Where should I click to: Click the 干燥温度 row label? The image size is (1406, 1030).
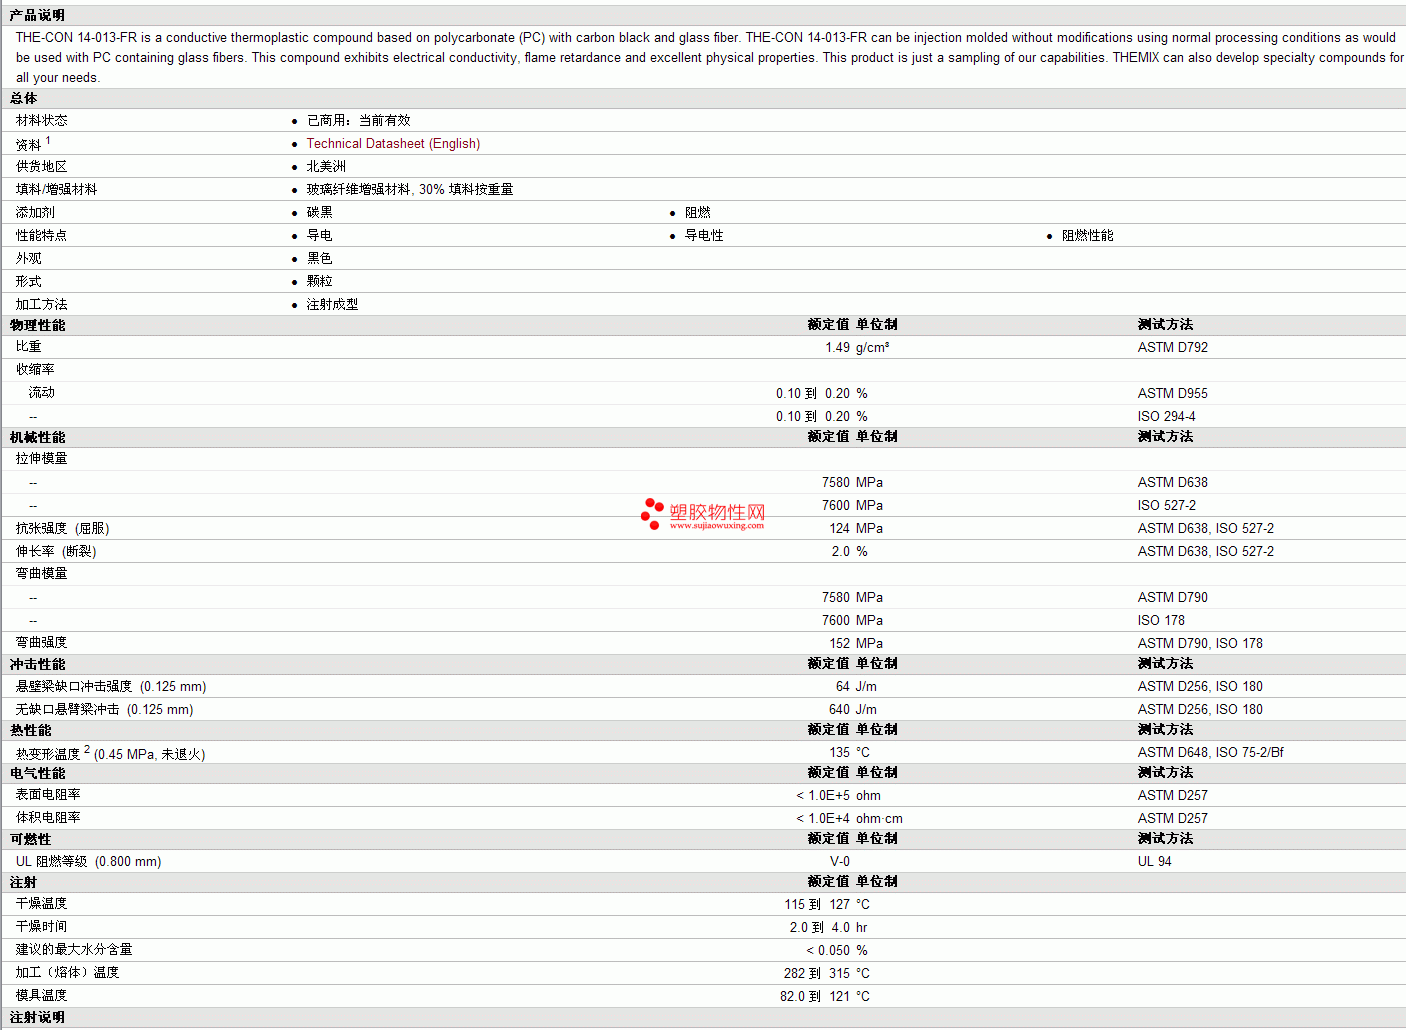pyautogui.click(x=42, y=903)
